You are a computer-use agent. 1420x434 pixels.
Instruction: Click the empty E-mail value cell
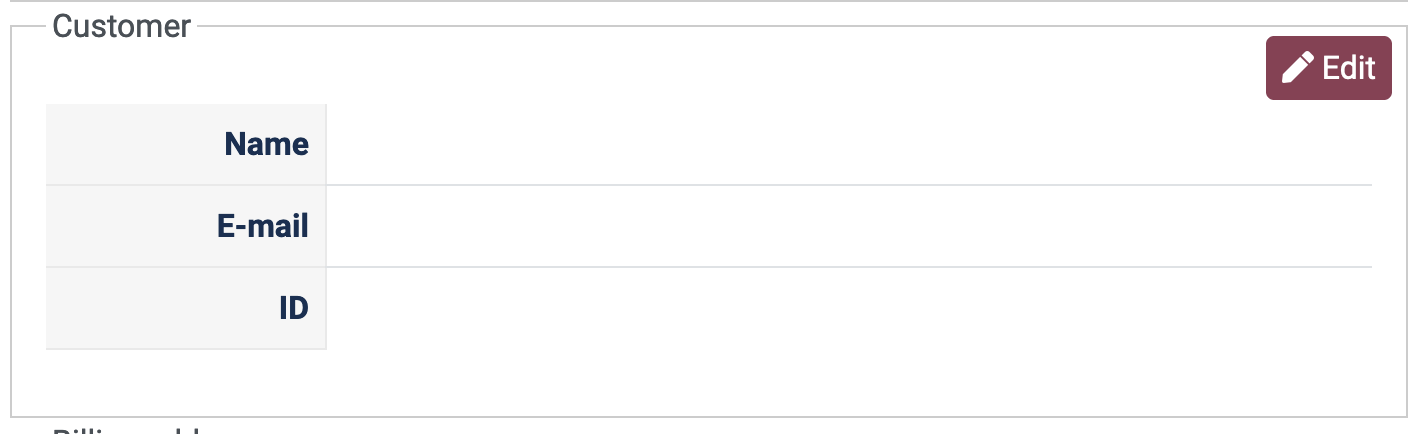pyautogui.click(x=848, y=227)
